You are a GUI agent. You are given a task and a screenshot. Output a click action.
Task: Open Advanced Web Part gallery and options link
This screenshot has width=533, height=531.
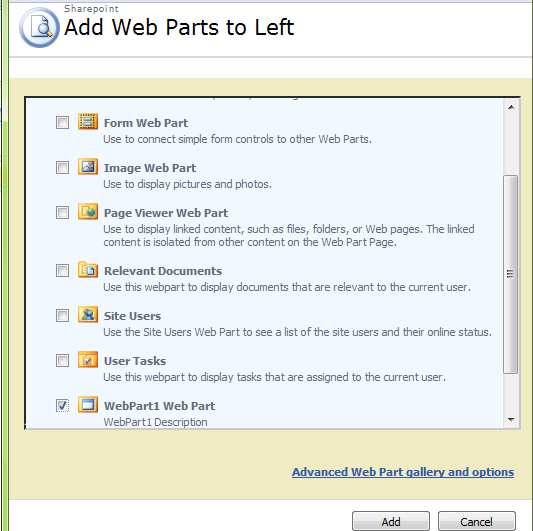coord(403,472)
